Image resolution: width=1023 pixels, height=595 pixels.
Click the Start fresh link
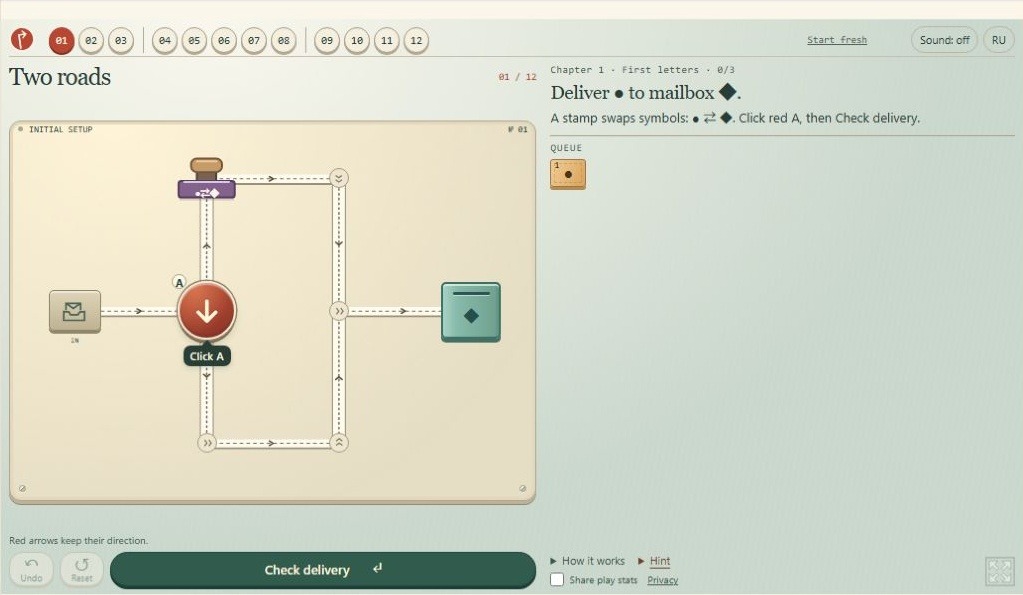point(836,40)
